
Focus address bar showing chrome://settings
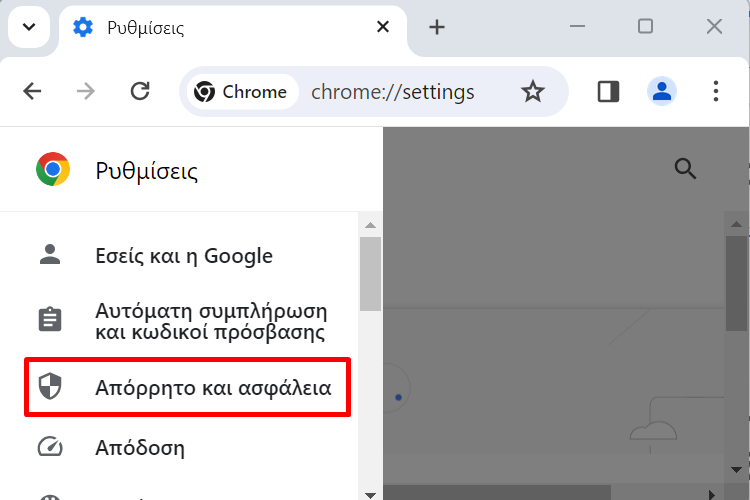[393, 92]
